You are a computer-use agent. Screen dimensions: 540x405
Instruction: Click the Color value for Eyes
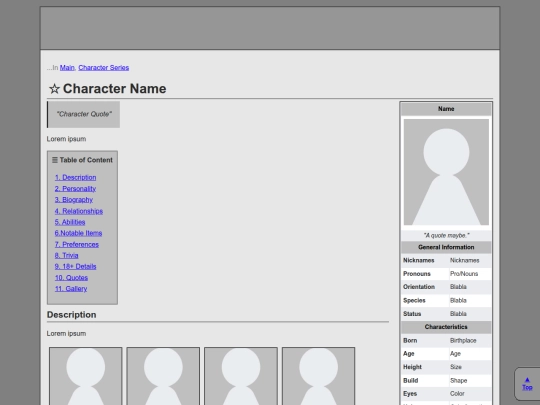click(x=470, y=394)
